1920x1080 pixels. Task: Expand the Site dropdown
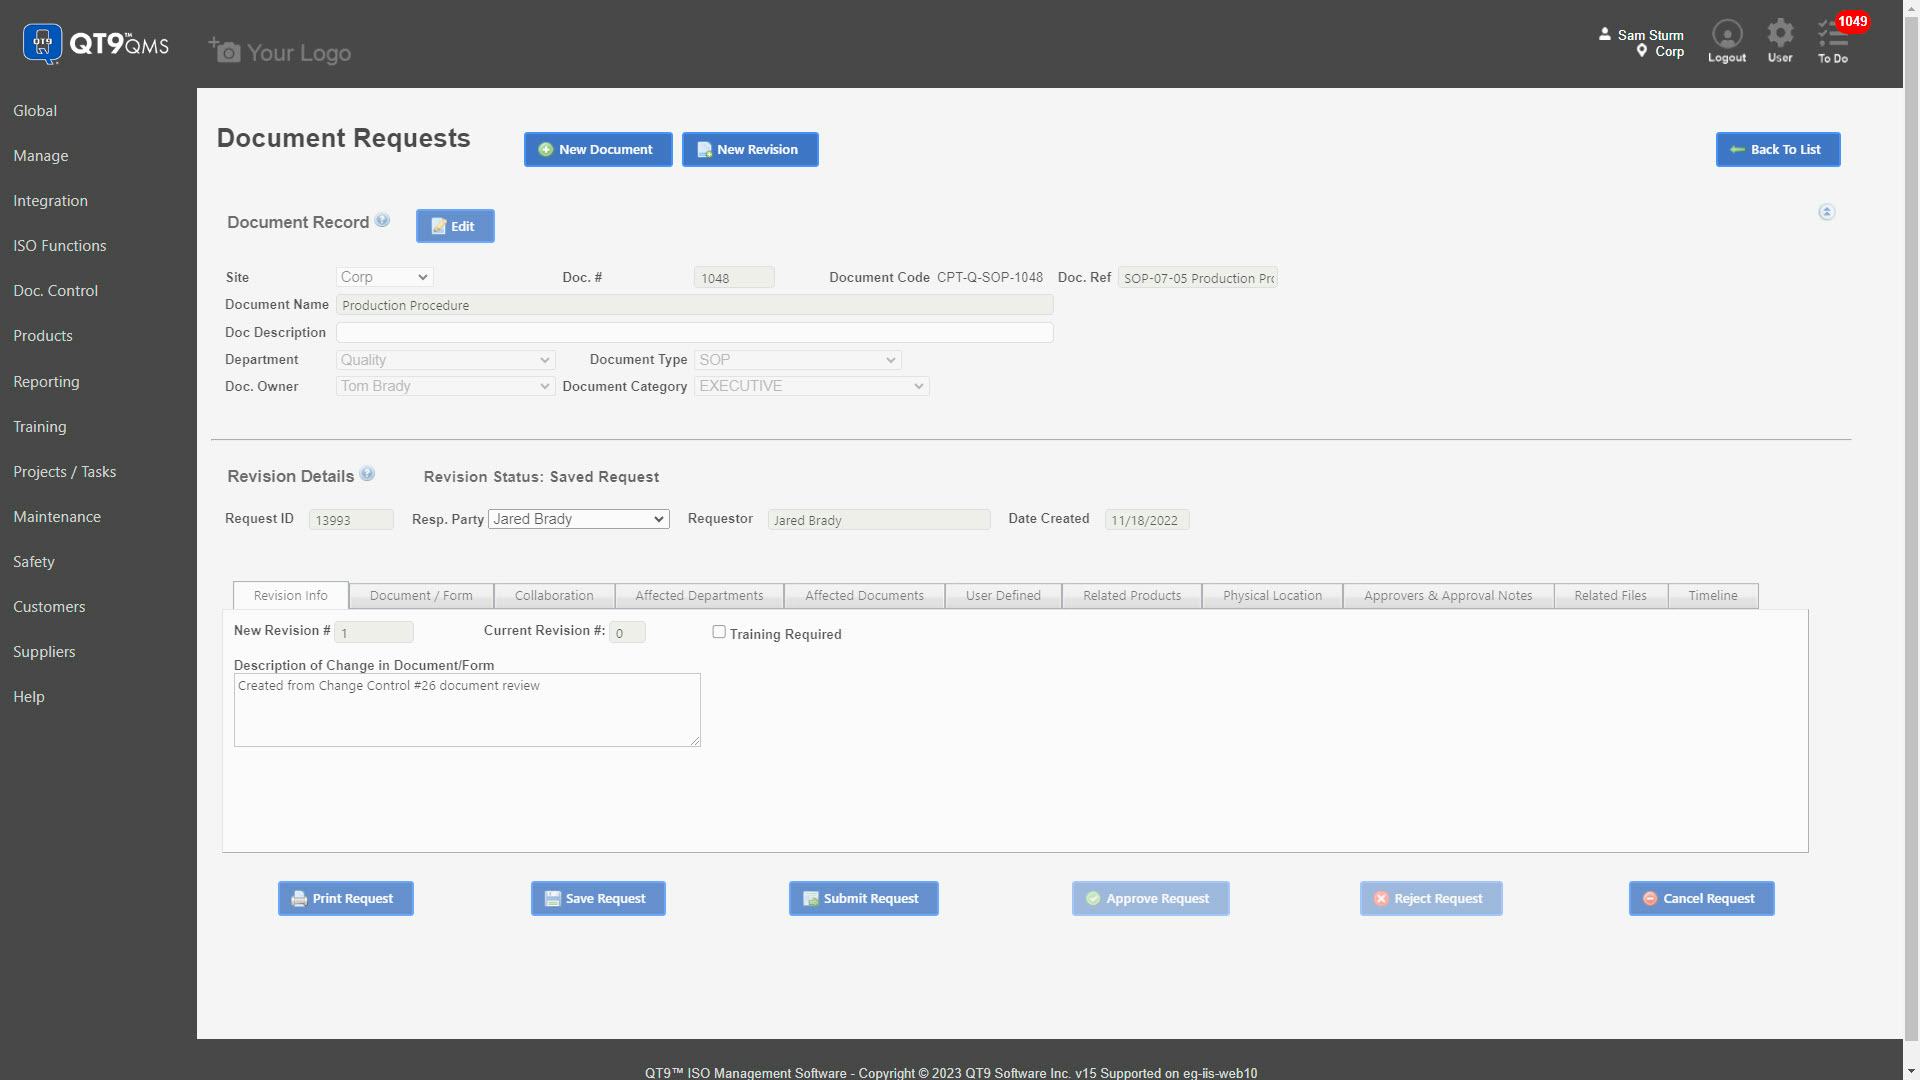tap(384, 277)
